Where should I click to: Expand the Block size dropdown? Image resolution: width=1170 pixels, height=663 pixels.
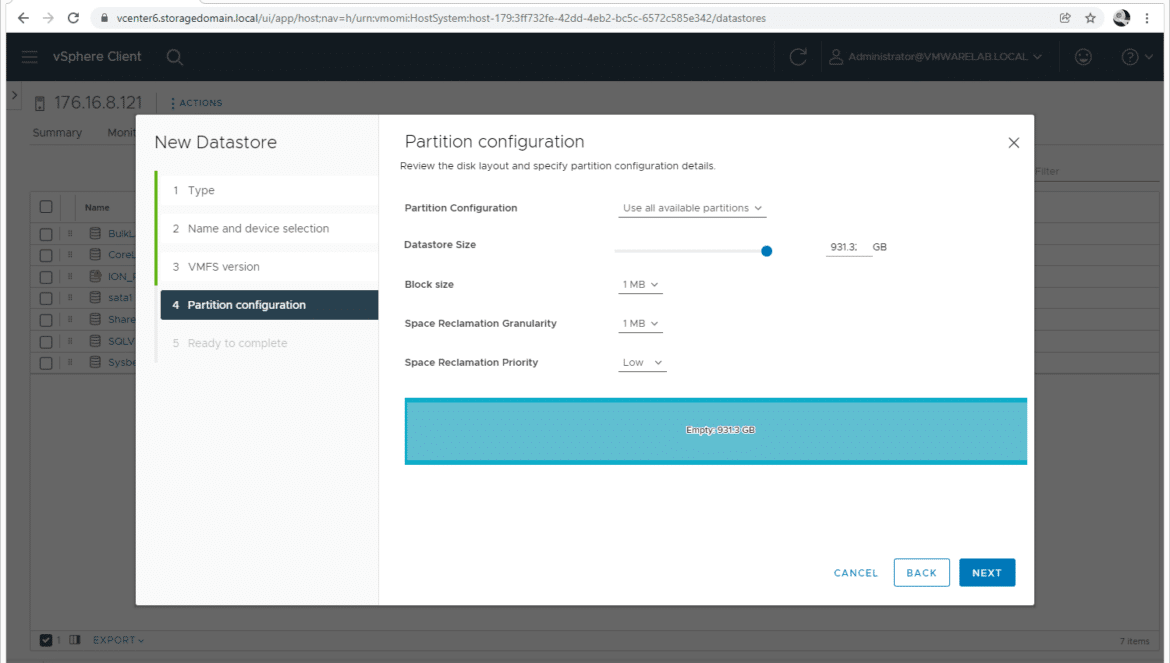(640, 285)
